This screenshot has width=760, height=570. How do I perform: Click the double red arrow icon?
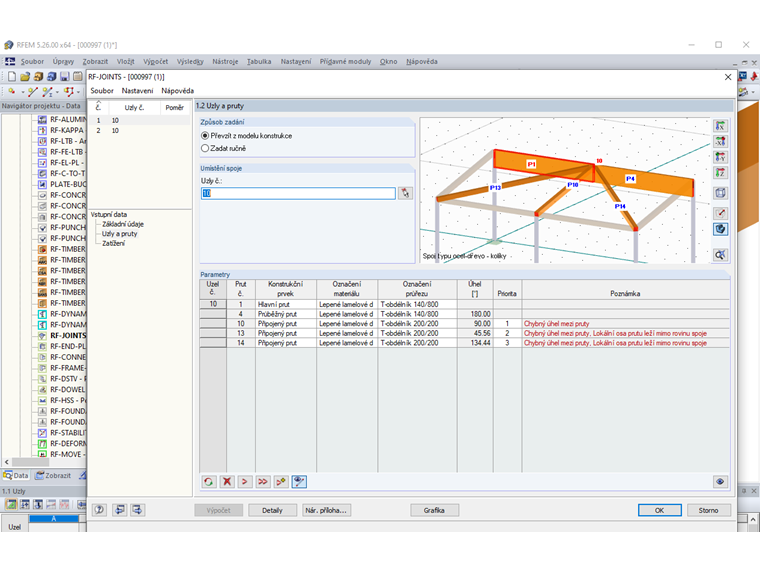(x=263, y=482)
